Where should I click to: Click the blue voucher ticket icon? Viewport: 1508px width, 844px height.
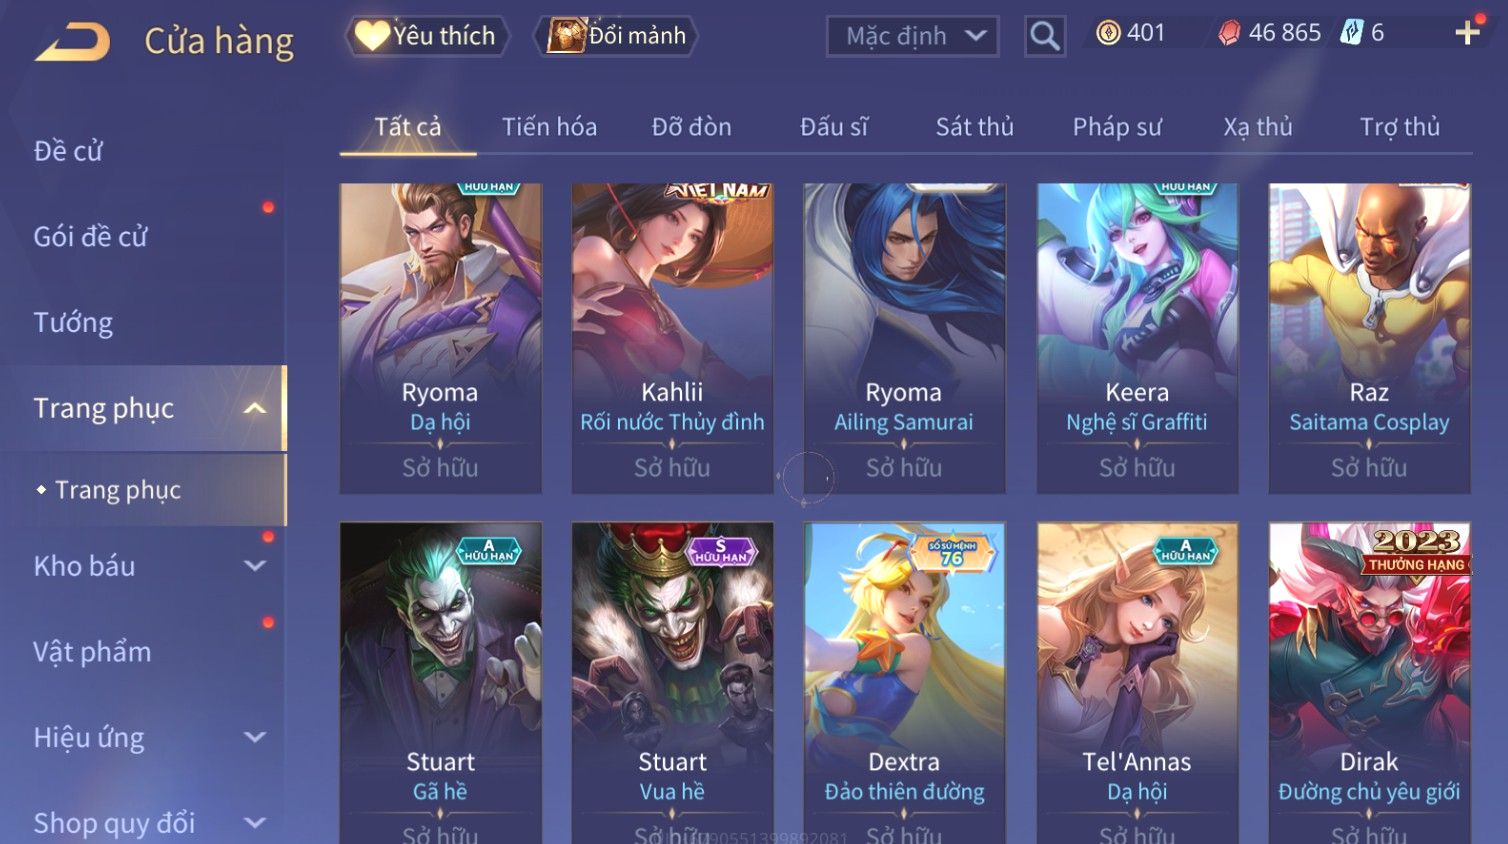pos(1351,33)
